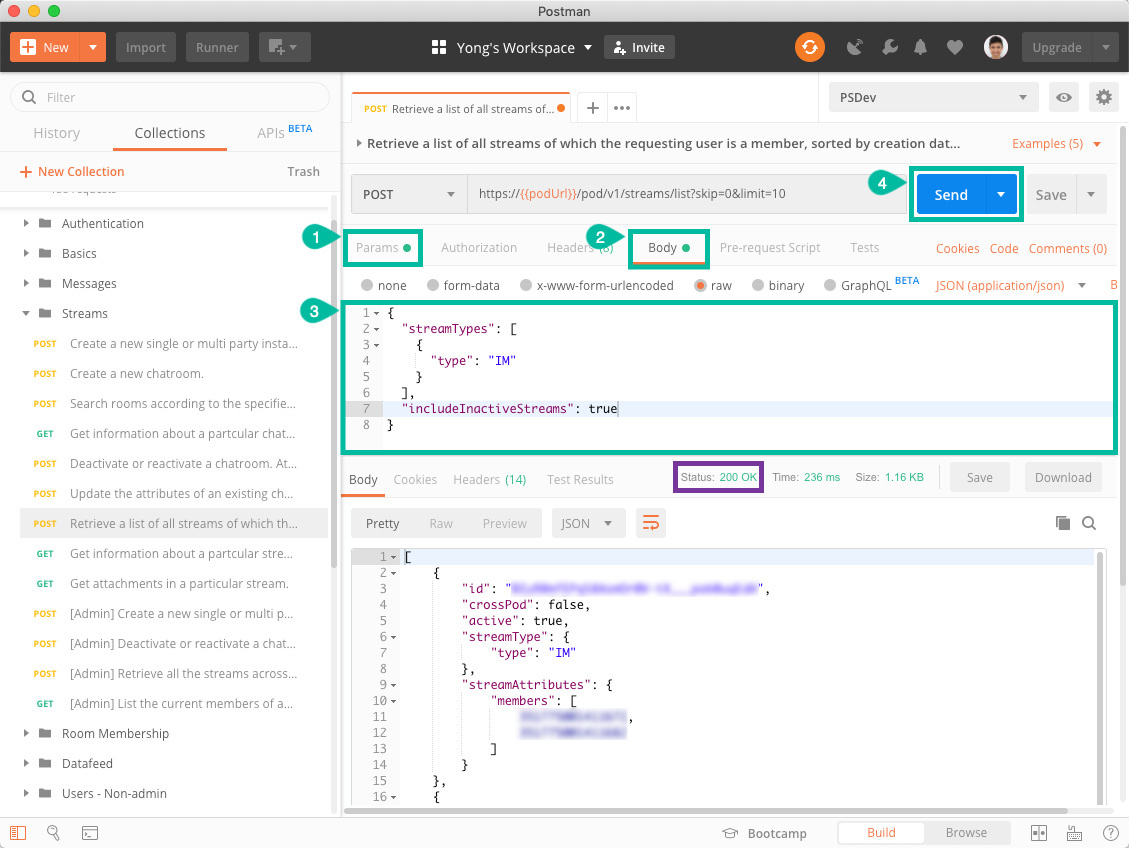Toggle the response line wrap icon
Viewport: 1129px width, 848px height.
(650, 523)
